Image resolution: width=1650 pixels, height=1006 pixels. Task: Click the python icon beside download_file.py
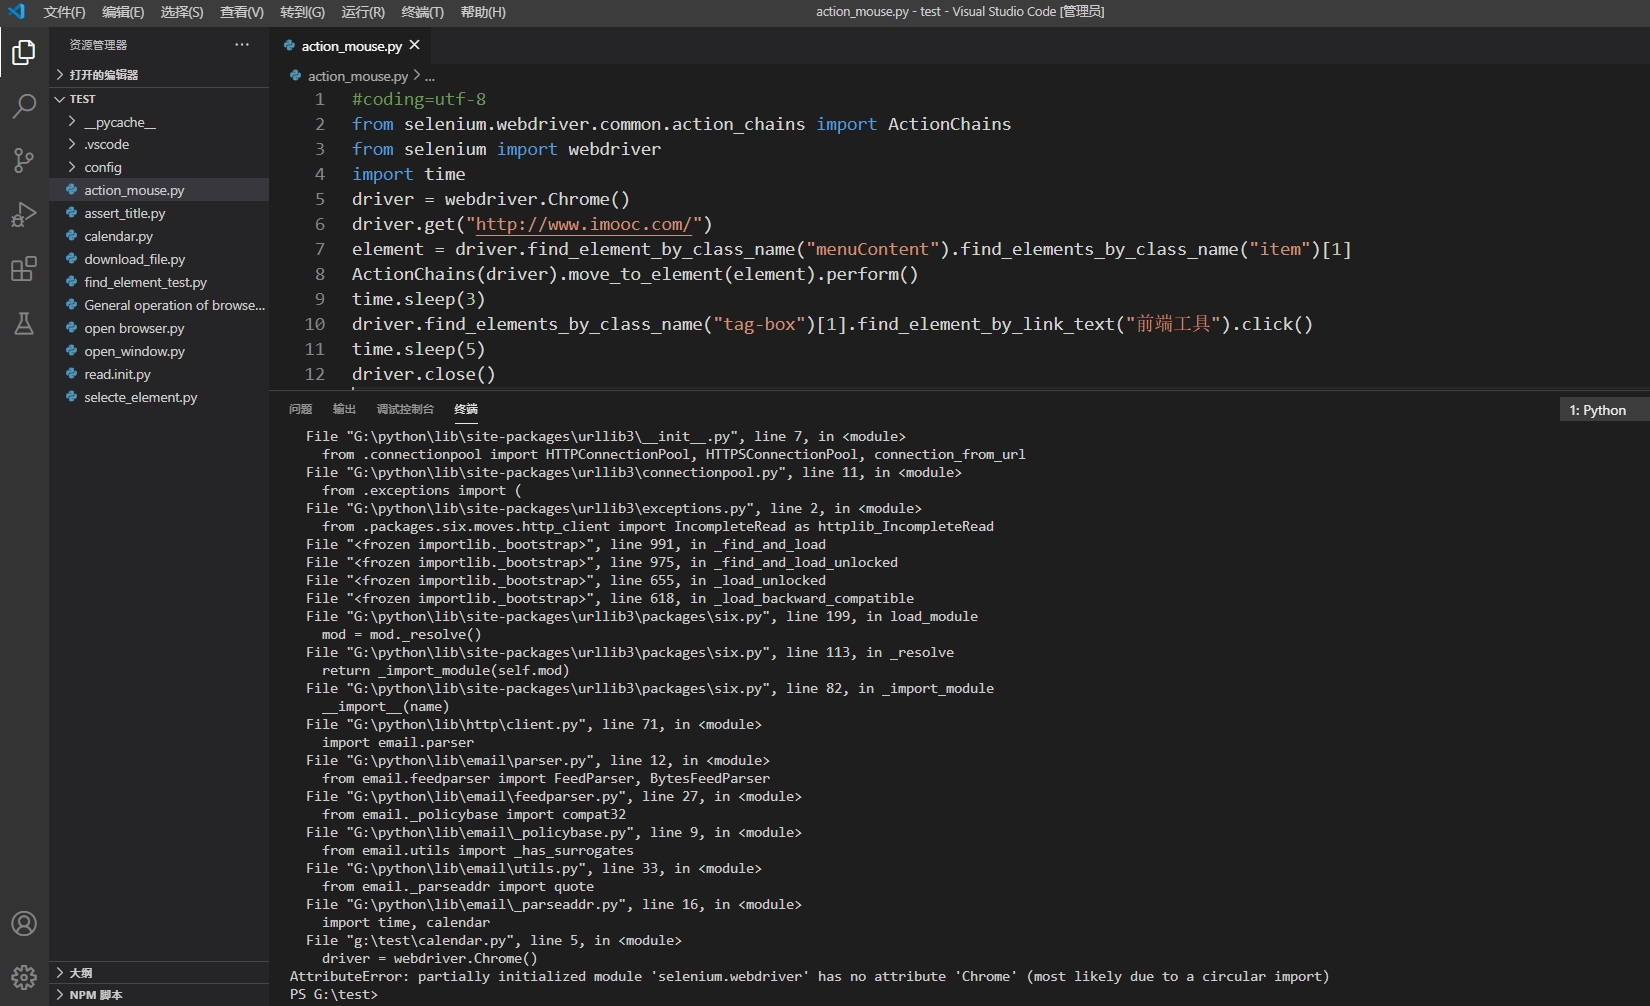(72, 259)
